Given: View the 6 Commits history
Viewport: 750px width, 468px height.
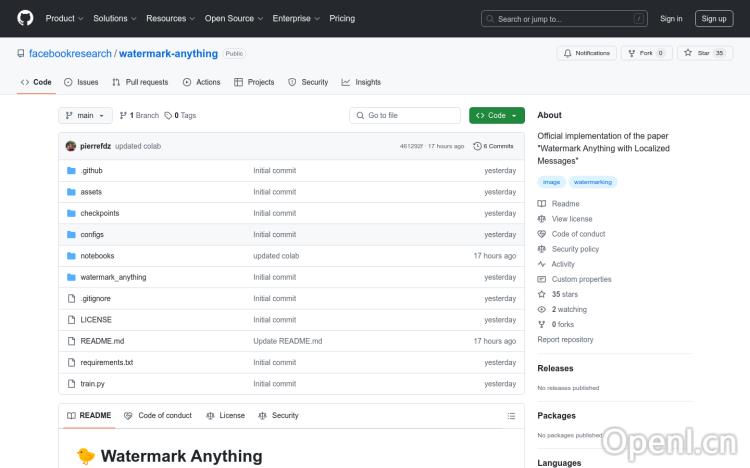Looking at the screenshot, I should (494, 146).
